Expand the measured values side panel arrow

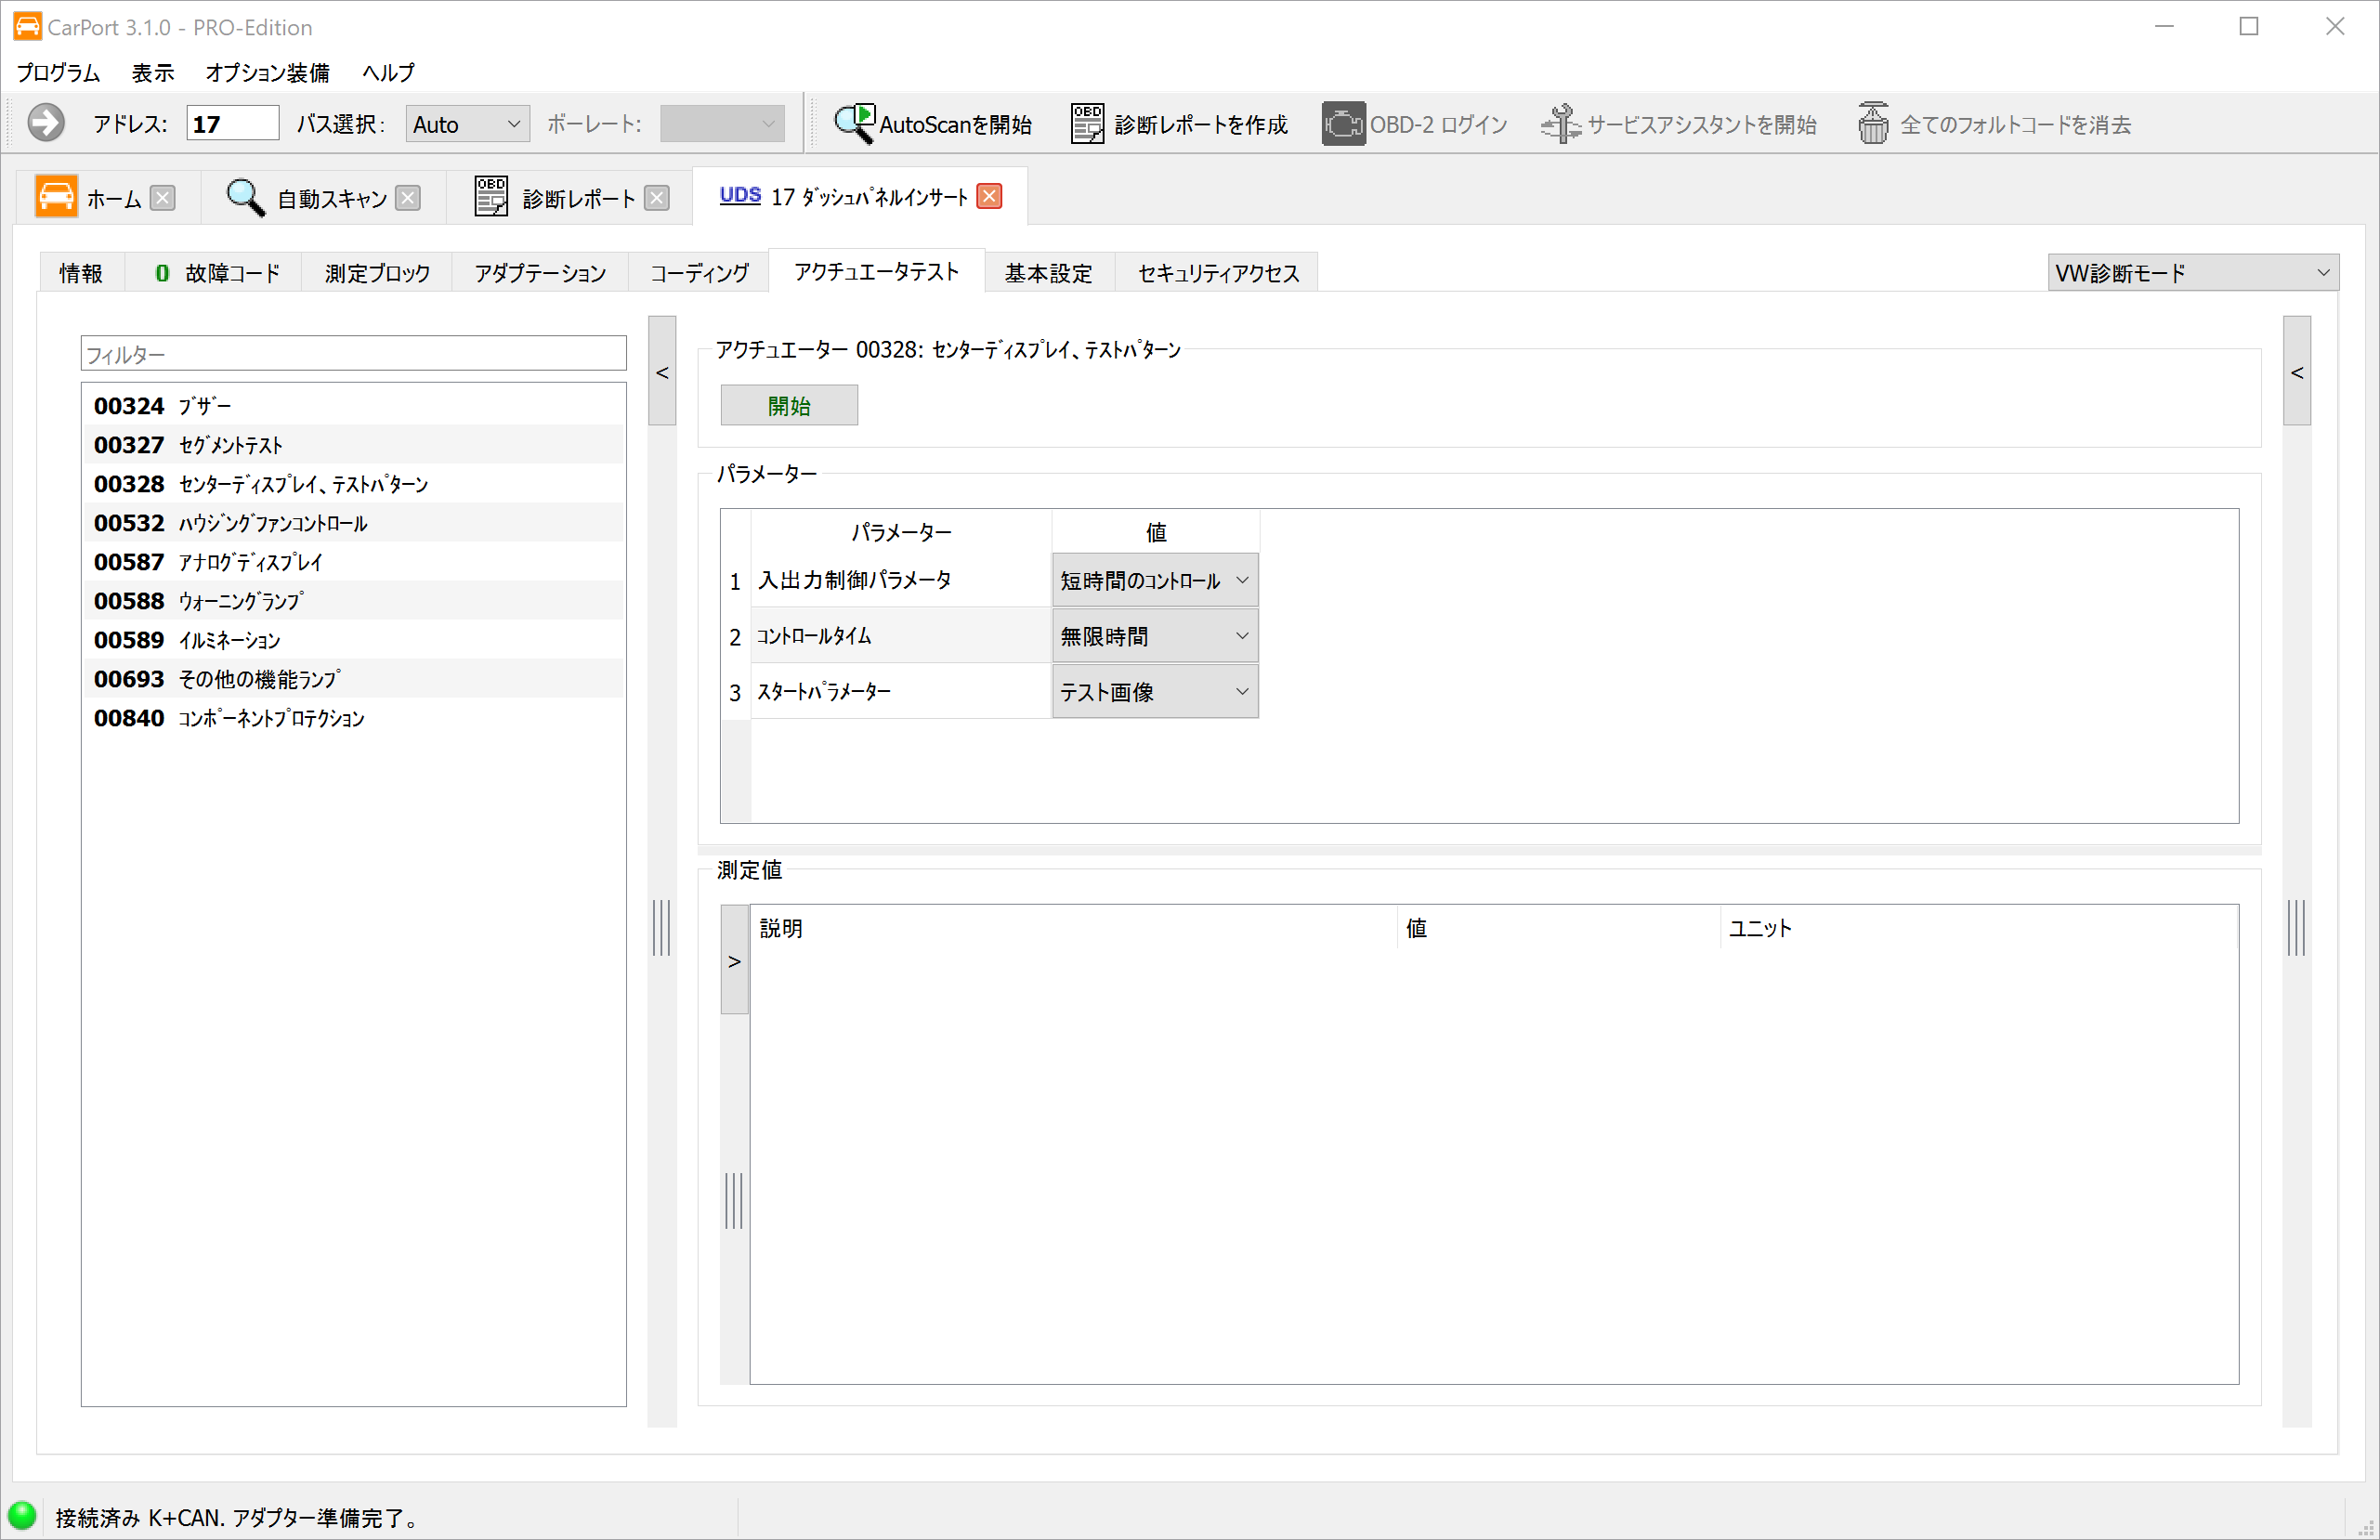(x=734, y=961)
